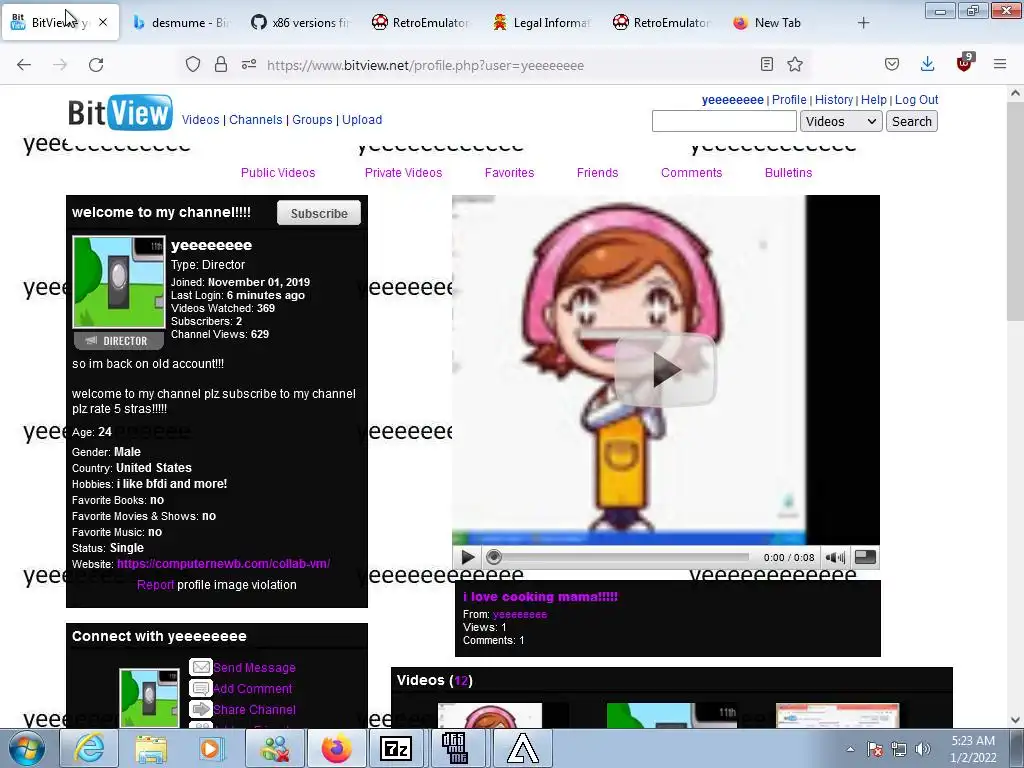Expand the Videos search type dropdown
Viewport: 1024px width, 768px height.
coord(841,121)
